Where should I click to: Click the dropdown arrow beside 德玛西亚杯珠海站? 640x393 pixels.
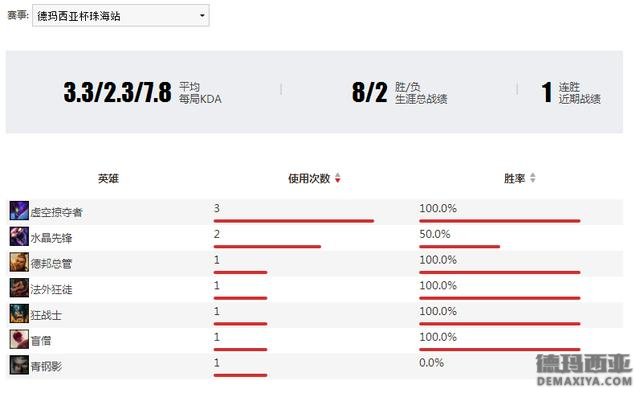pyautogui.click(x=202, y=16)
